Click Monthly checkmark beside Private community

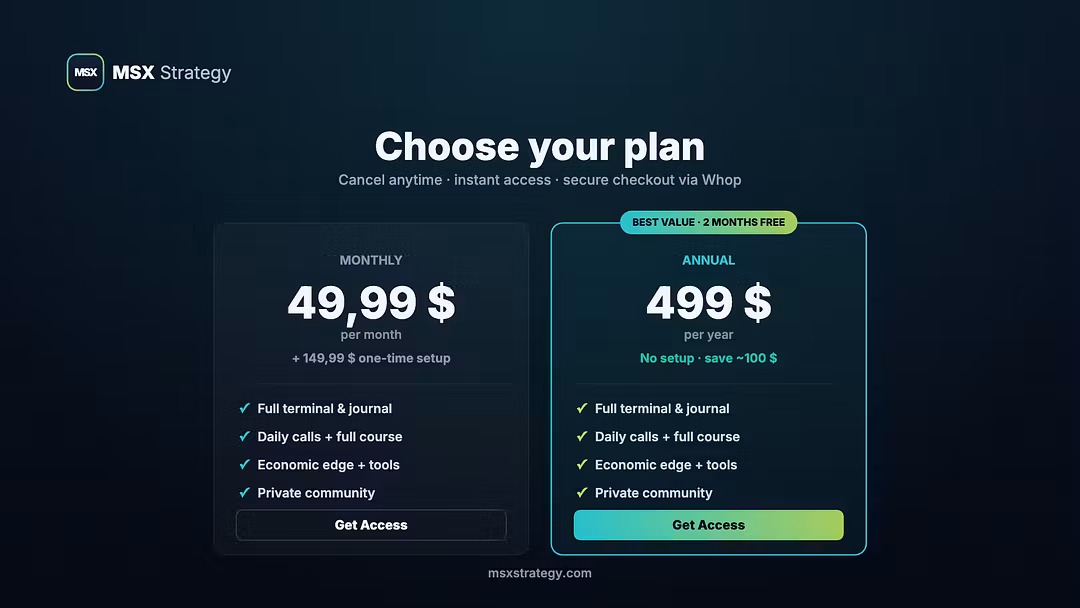point(245,493)
